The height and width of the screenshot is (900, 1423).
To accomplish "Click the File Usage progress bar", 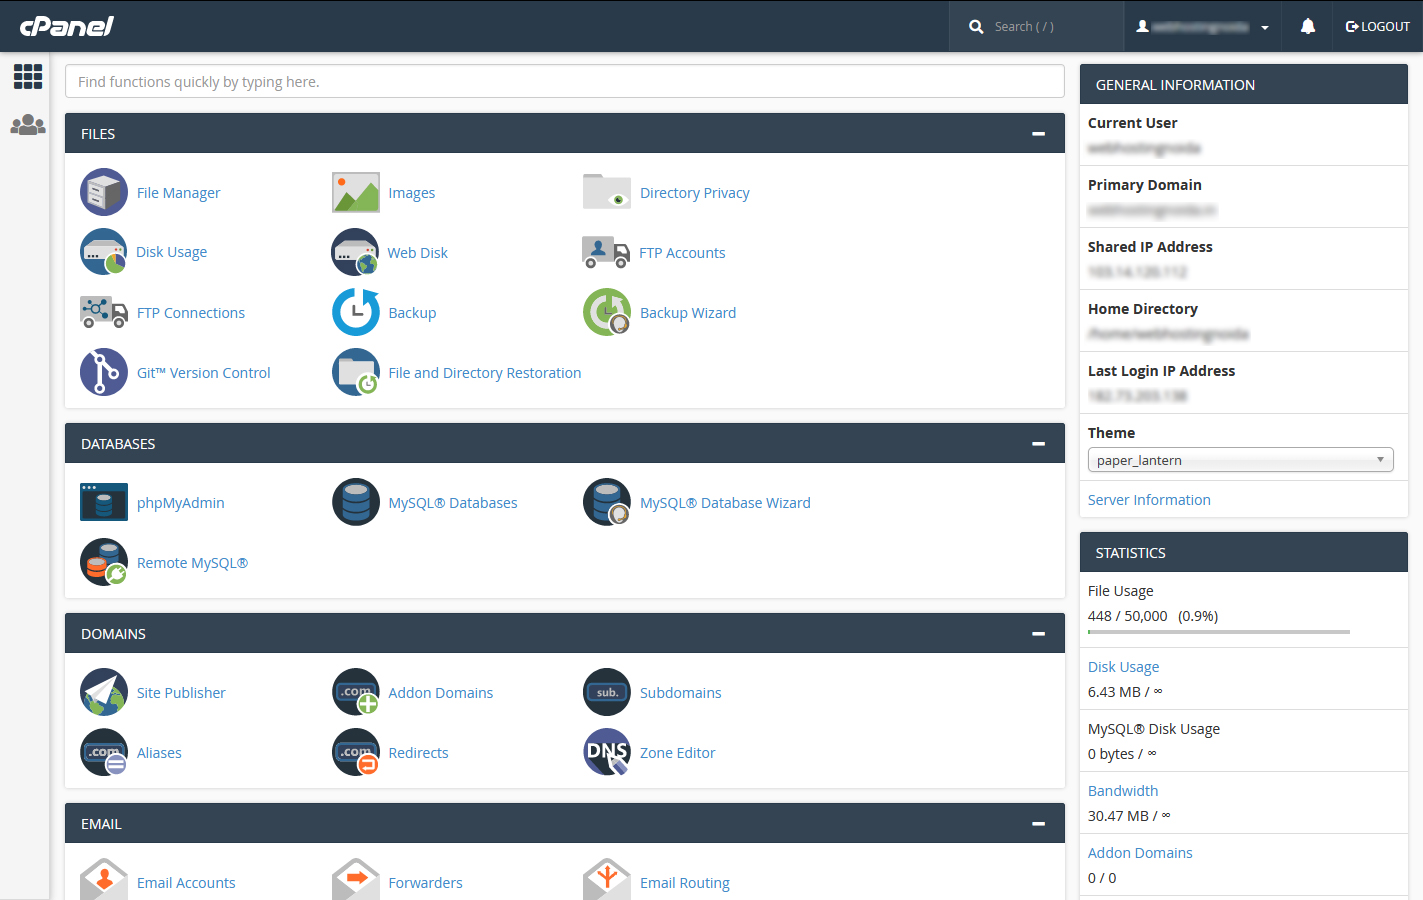I will tap(1218, 632).
